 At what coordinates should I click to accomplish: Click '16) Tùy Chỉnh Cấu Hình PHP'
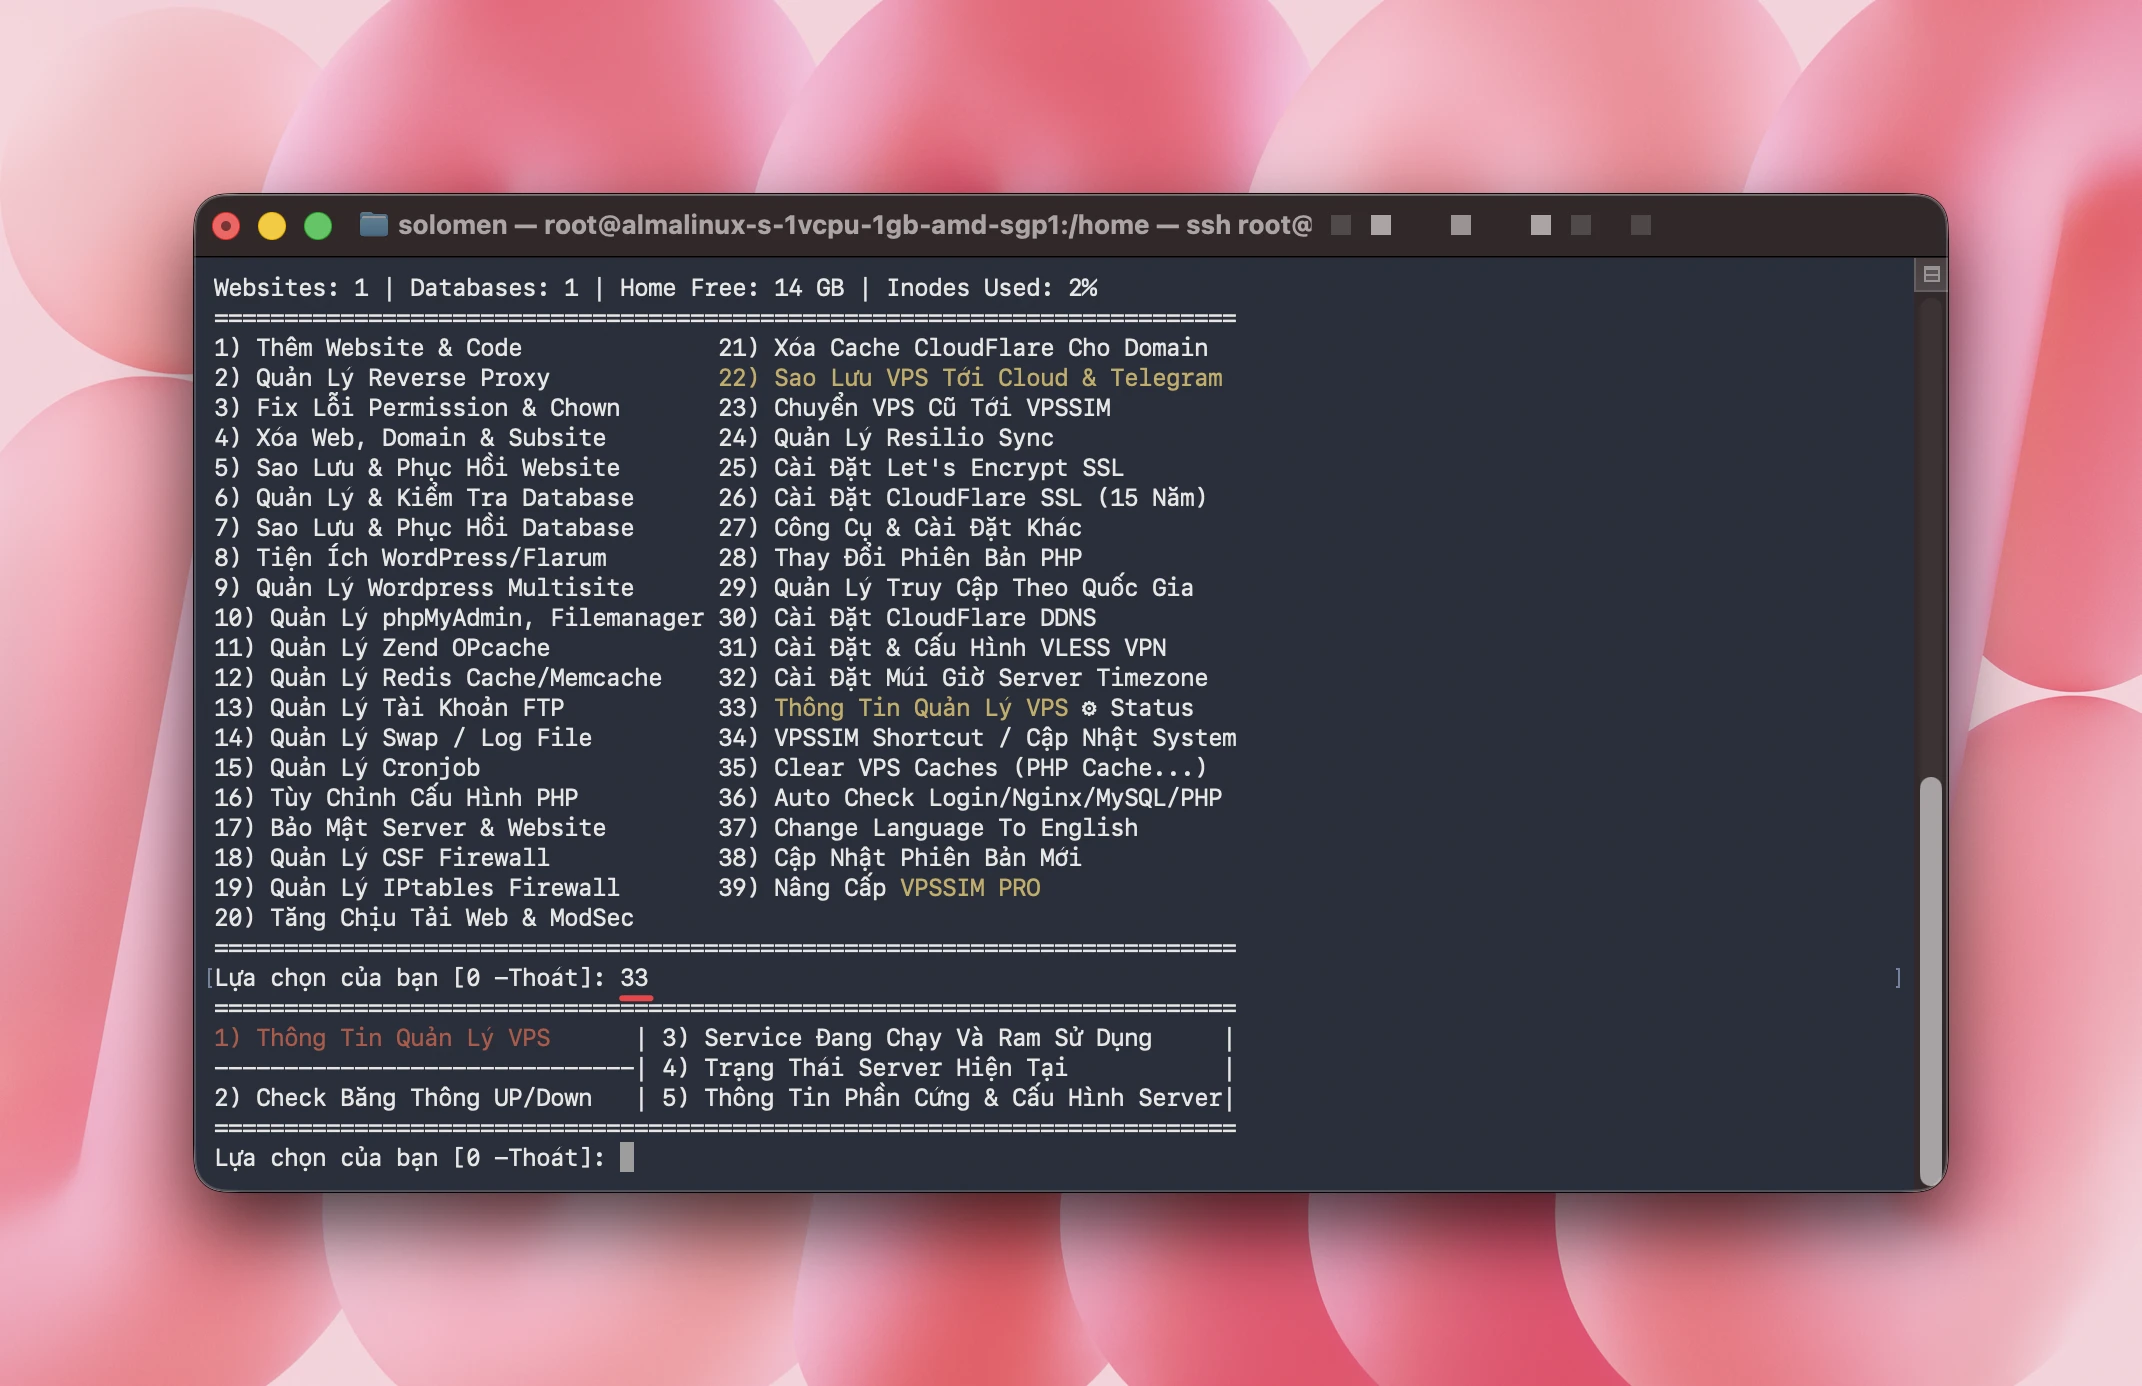[396, 798]
